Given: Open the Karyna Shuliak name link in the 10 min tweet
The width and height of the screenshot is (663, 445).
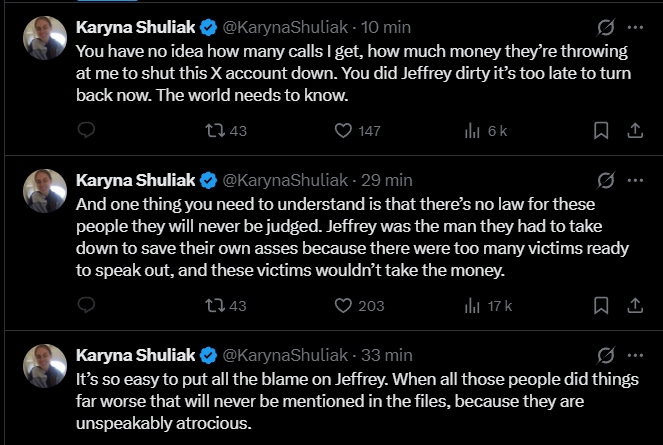Looking at the screenshot, I should pos(136,26).
